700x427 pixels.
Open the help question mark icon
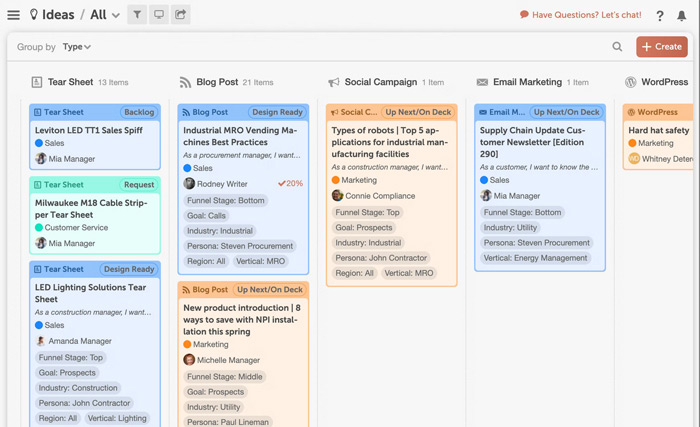[660, 16]
